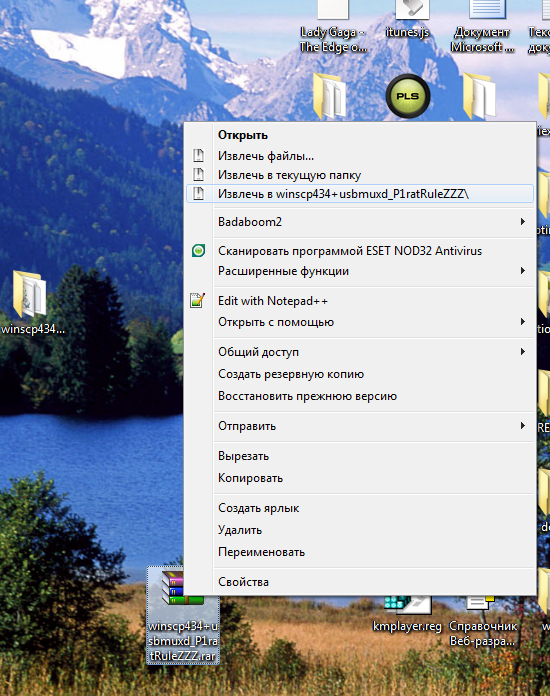Viewport: 550px width, 696px height.
Task: Select the winscp434+usbmuxd_P1ratRuleZZZ.rar archive icon
Action: click(183, 615)
